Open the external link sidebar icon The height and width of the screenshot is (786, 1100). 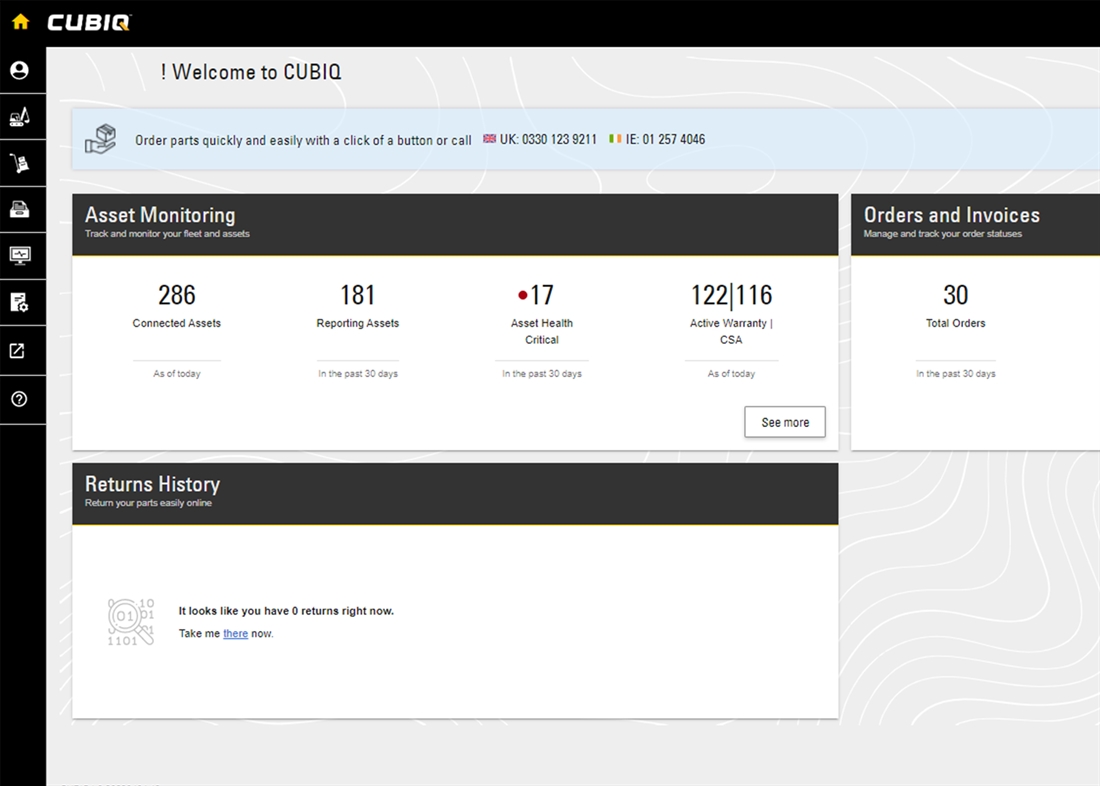[x=18, y=351]
